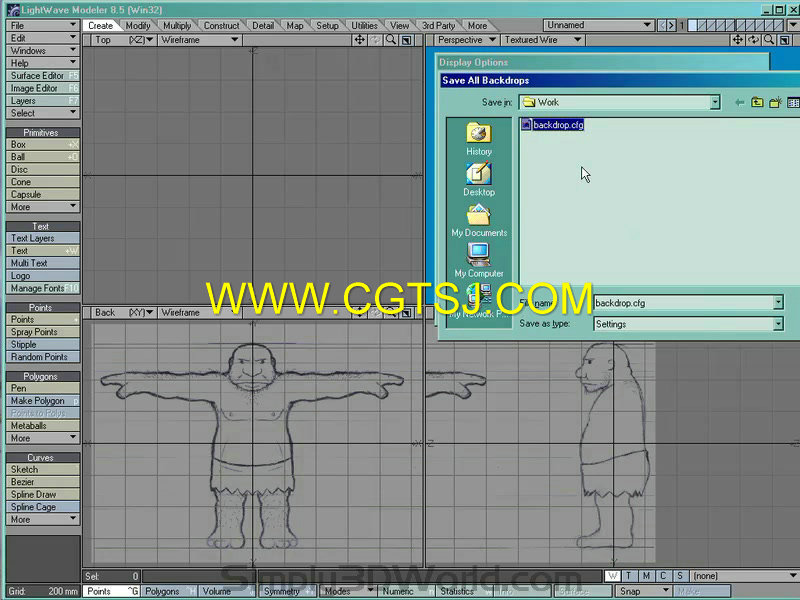Select the first layer slot
Image resolution: width=800 pixels, height=600 pixels.
point(692,25)
